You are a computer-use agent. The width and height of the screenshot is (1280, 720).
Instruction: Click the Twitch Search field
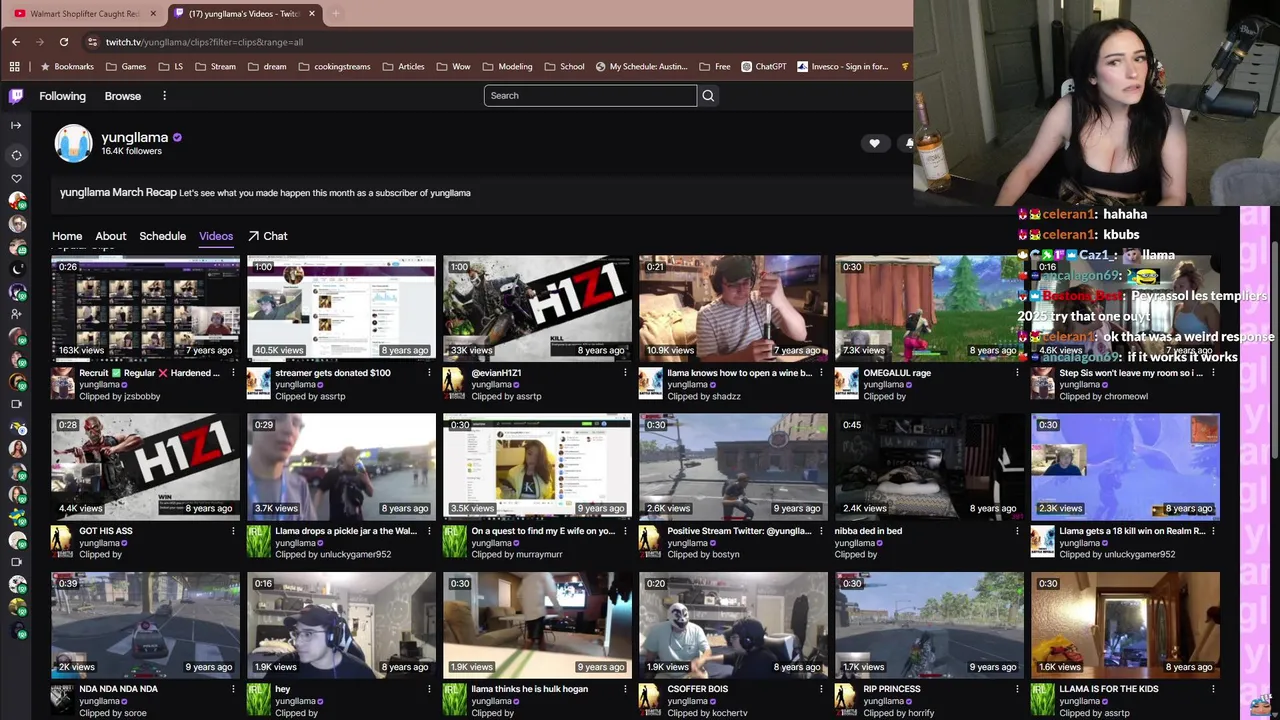590,96
